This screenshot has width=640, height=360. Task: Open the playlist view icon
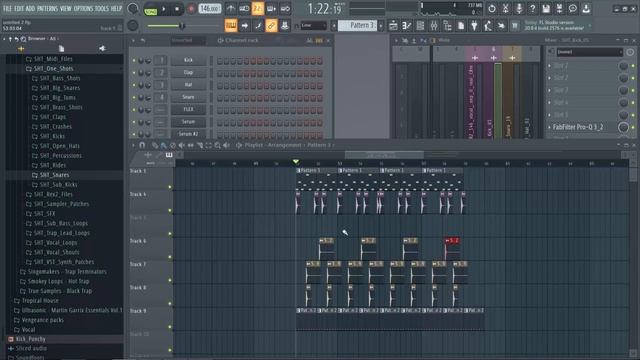(x=393, y=26)
